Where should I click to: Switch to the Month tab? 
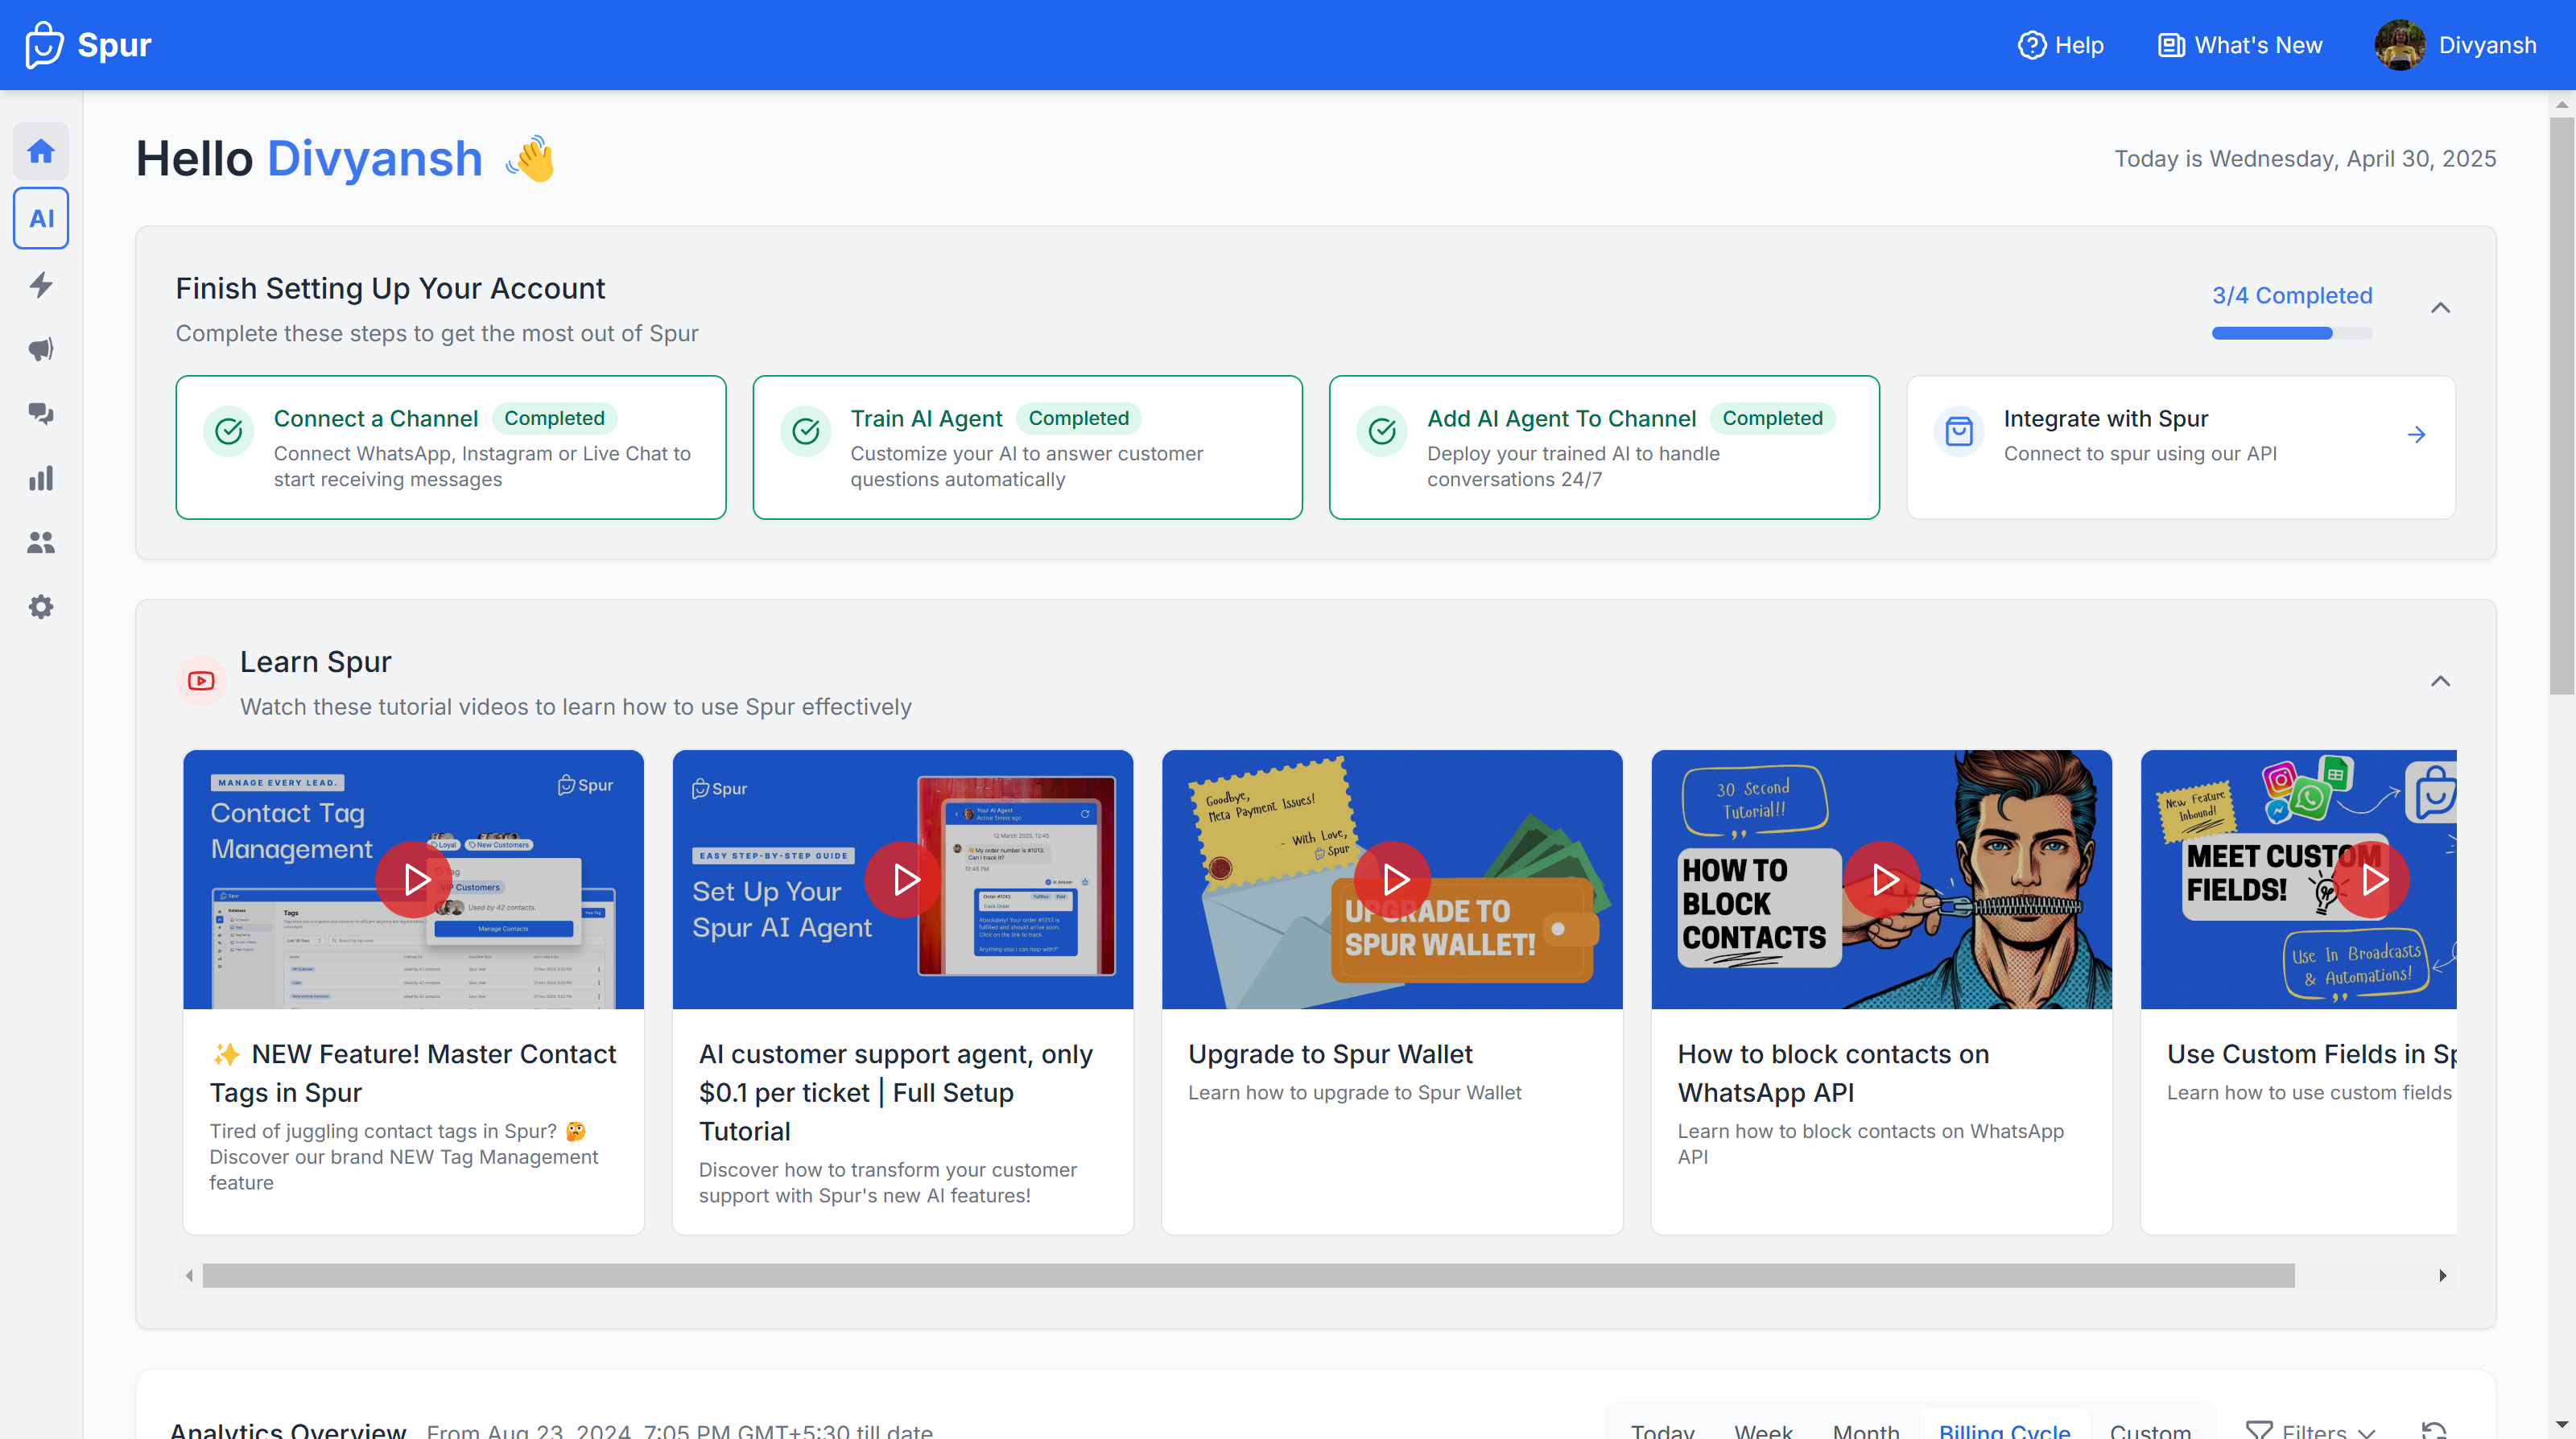click(x=1865, y=1430)
